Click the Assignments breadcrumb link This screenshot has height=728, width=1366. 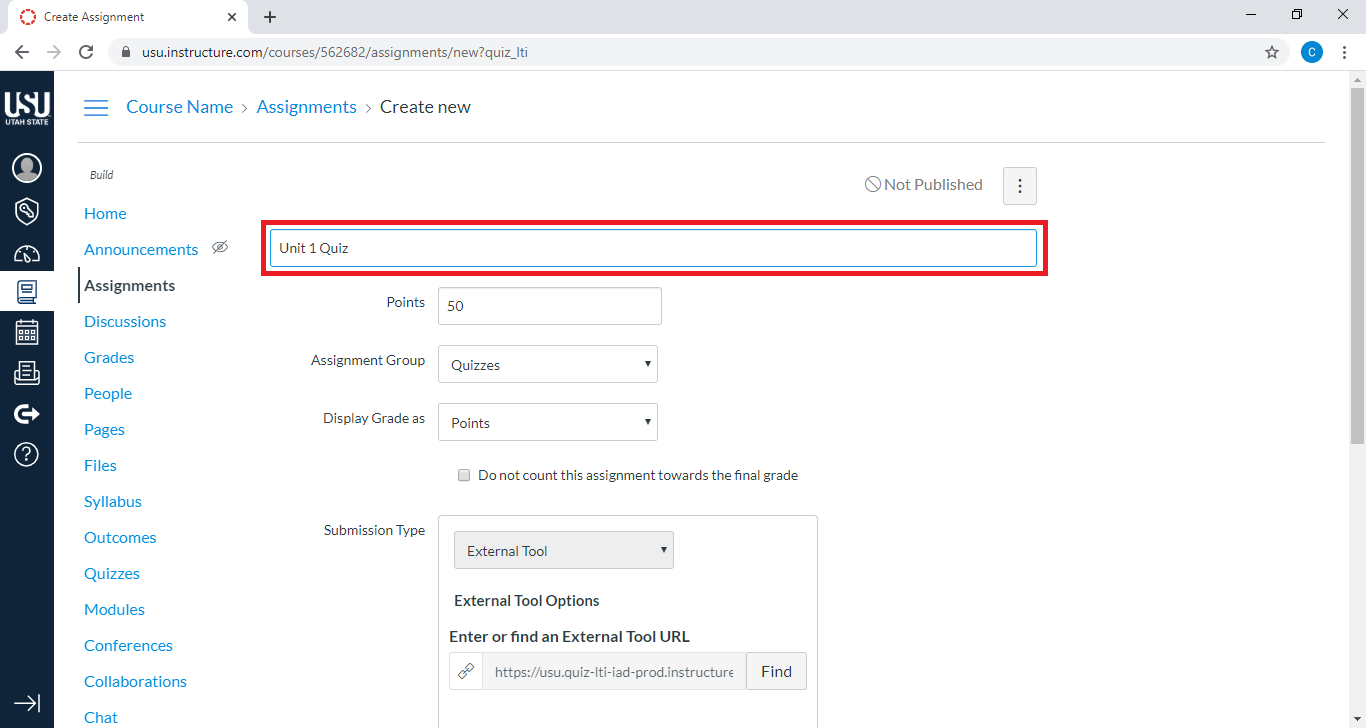click(306, 107)
